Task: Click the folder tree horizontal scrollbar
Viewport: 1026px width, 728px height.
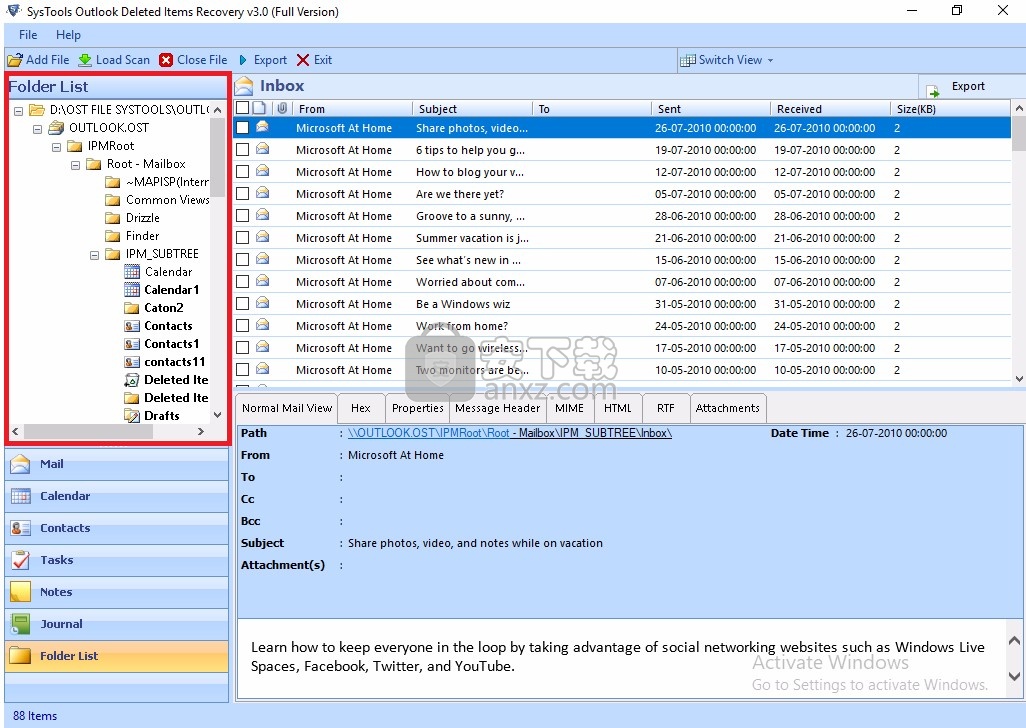Action: tap(88, 431)
